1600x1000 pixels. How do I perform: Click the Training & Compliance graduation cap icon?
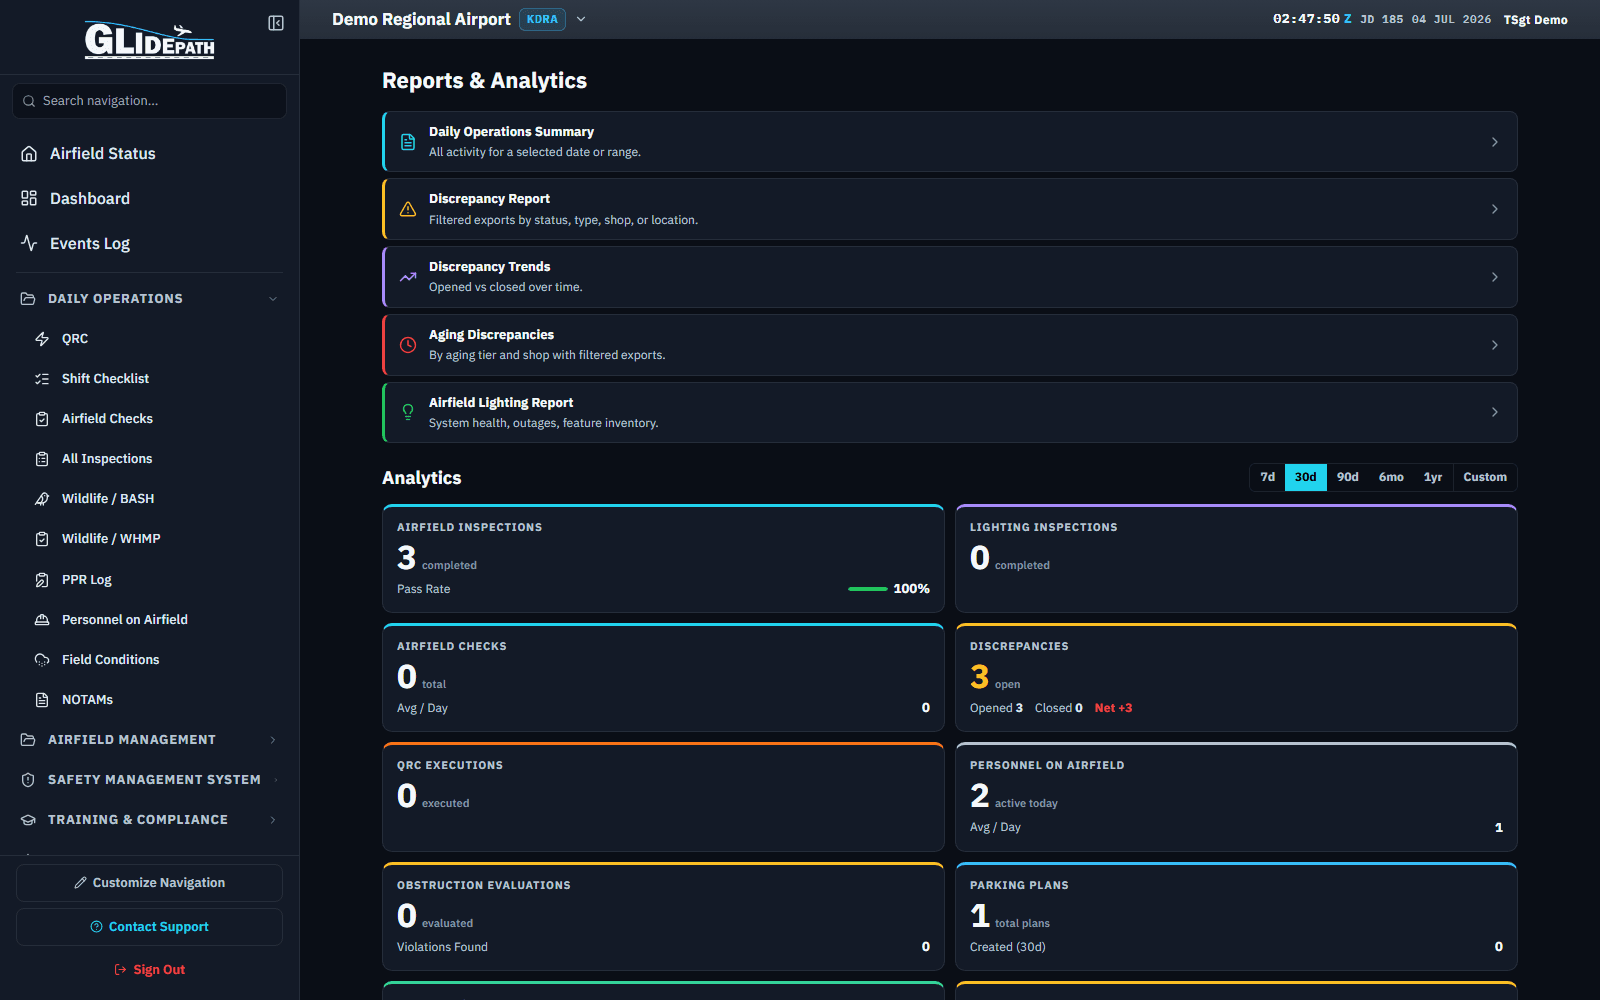pyautogui.click(x=28, y=820)
